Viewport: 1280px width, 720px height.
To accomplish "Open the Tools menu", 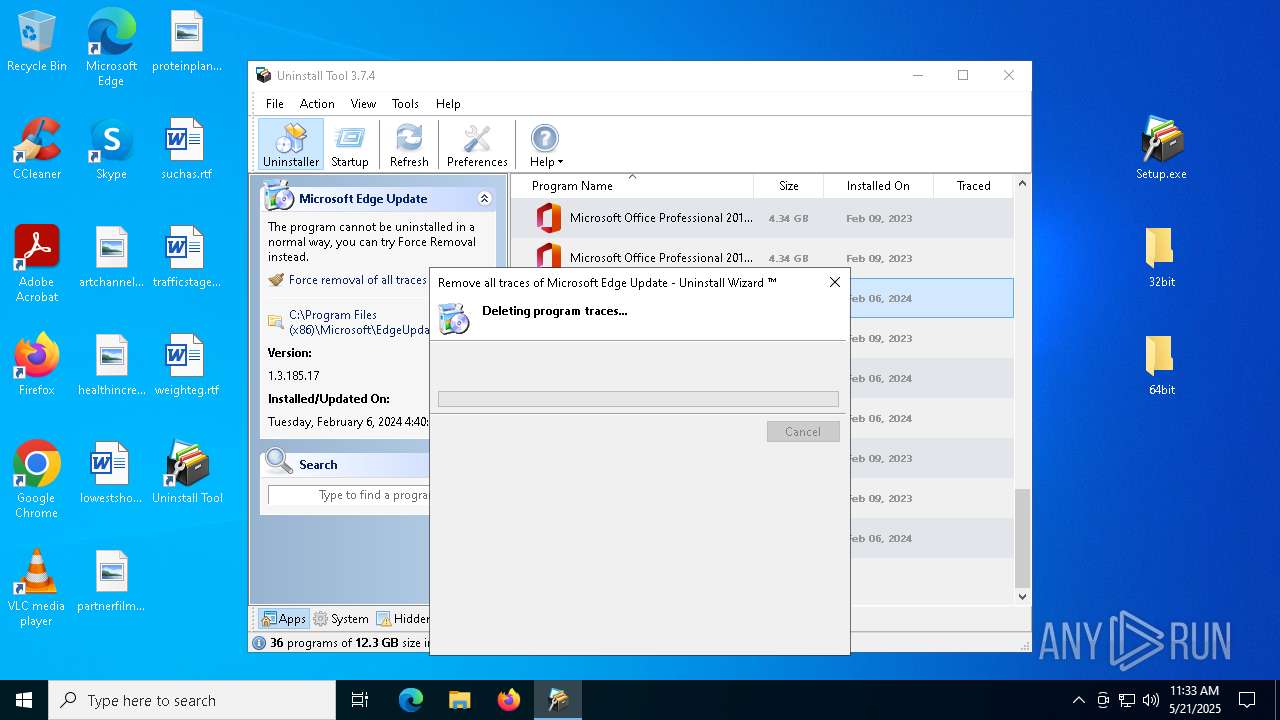I will [x=405, y=104].
